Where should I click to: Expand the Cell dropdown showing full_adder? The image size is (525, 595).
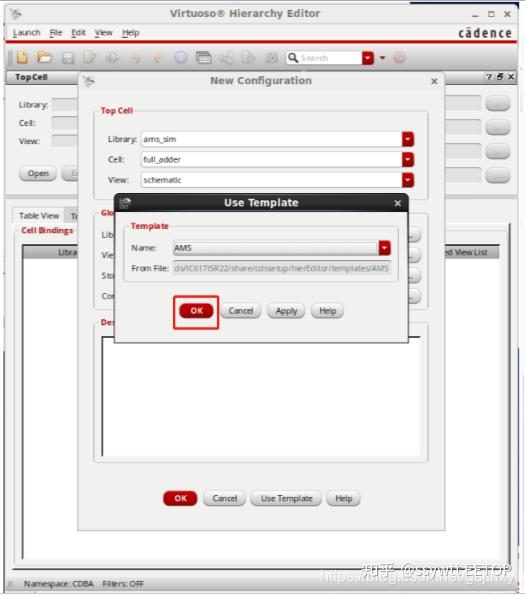(408, 160)
